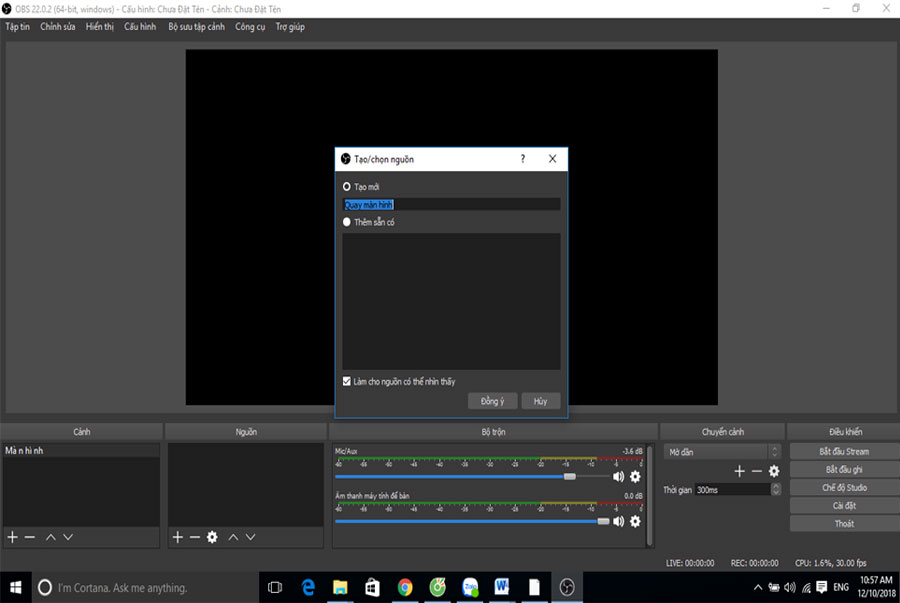Click Cortana search box on taskbar
Viewport: 900px width, 603px height.
click(x=145, y=588)
